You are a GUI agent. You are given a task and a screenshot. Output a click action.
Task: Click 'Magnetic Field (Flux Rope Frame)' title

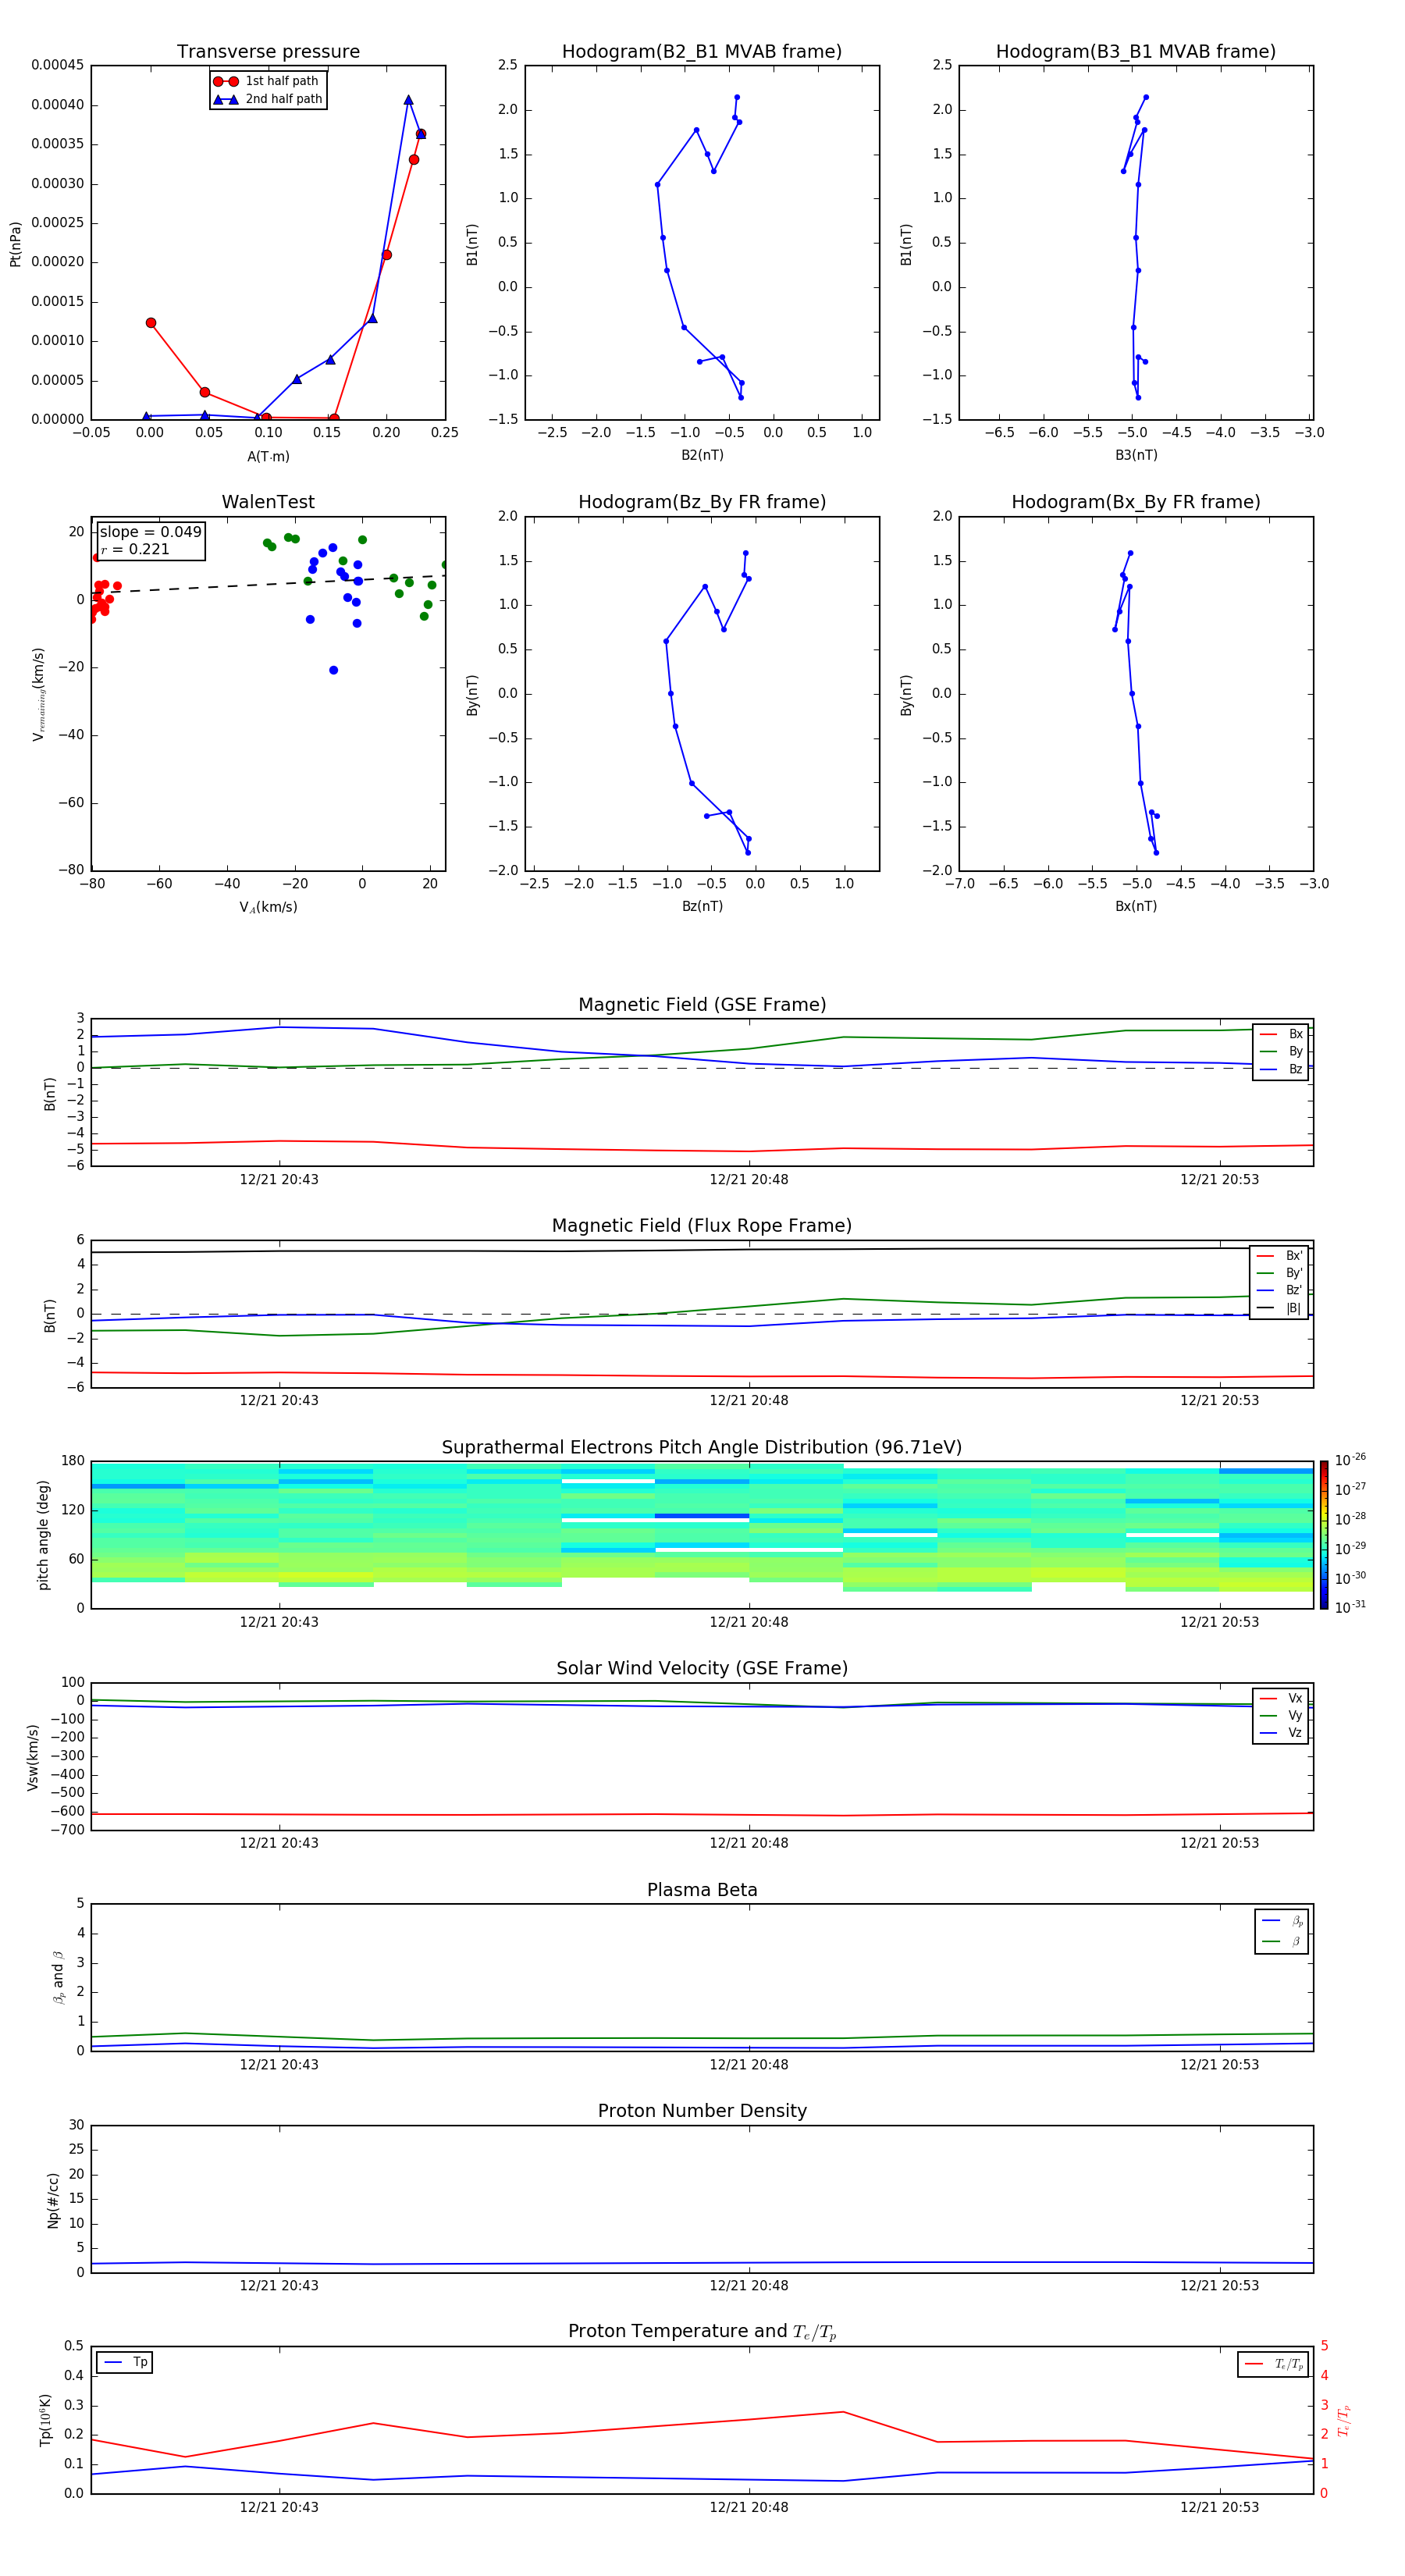coord(702,1226)
